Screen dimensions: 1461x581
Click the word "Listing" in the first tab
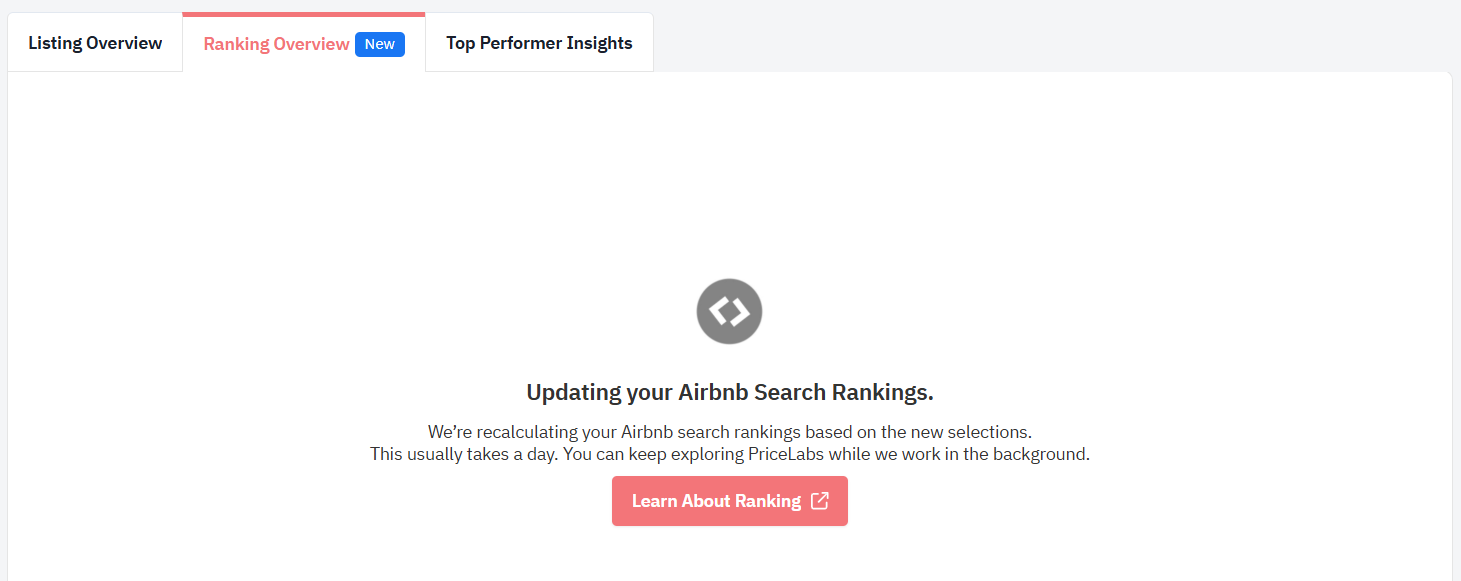pos(55,43)
